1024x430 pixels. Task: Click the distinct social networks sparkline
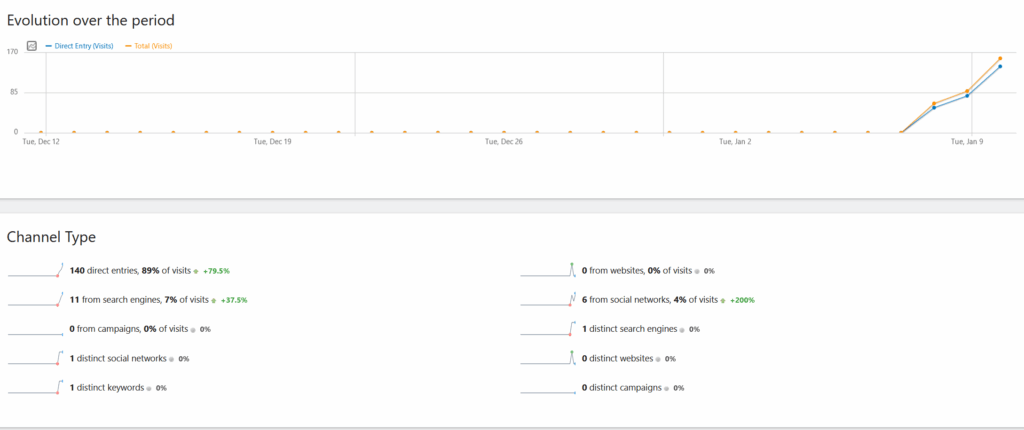pos(35,358)
